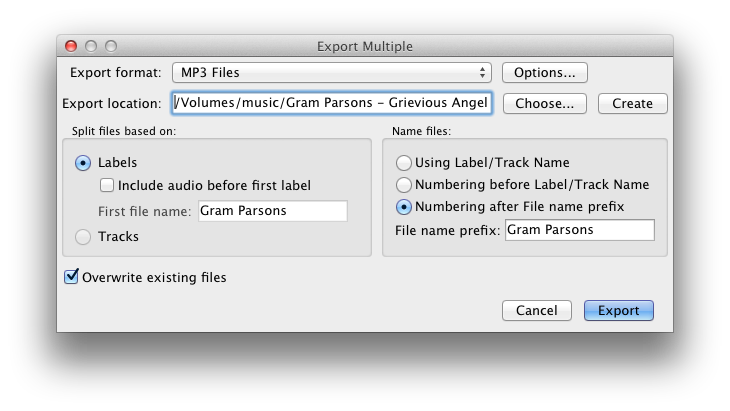Screen dimensions: 730x411
Task: Click the gray minimize window button
Action: 91,46
